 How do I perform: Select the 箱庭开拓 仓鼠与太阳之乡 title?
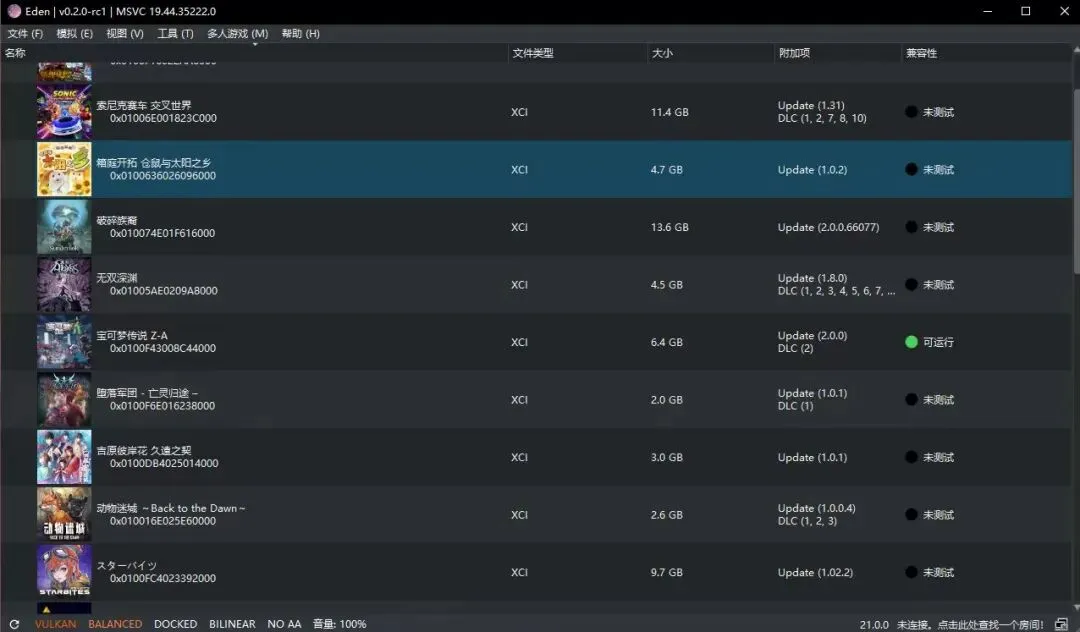pyautogui.click(x=154, y=162)
